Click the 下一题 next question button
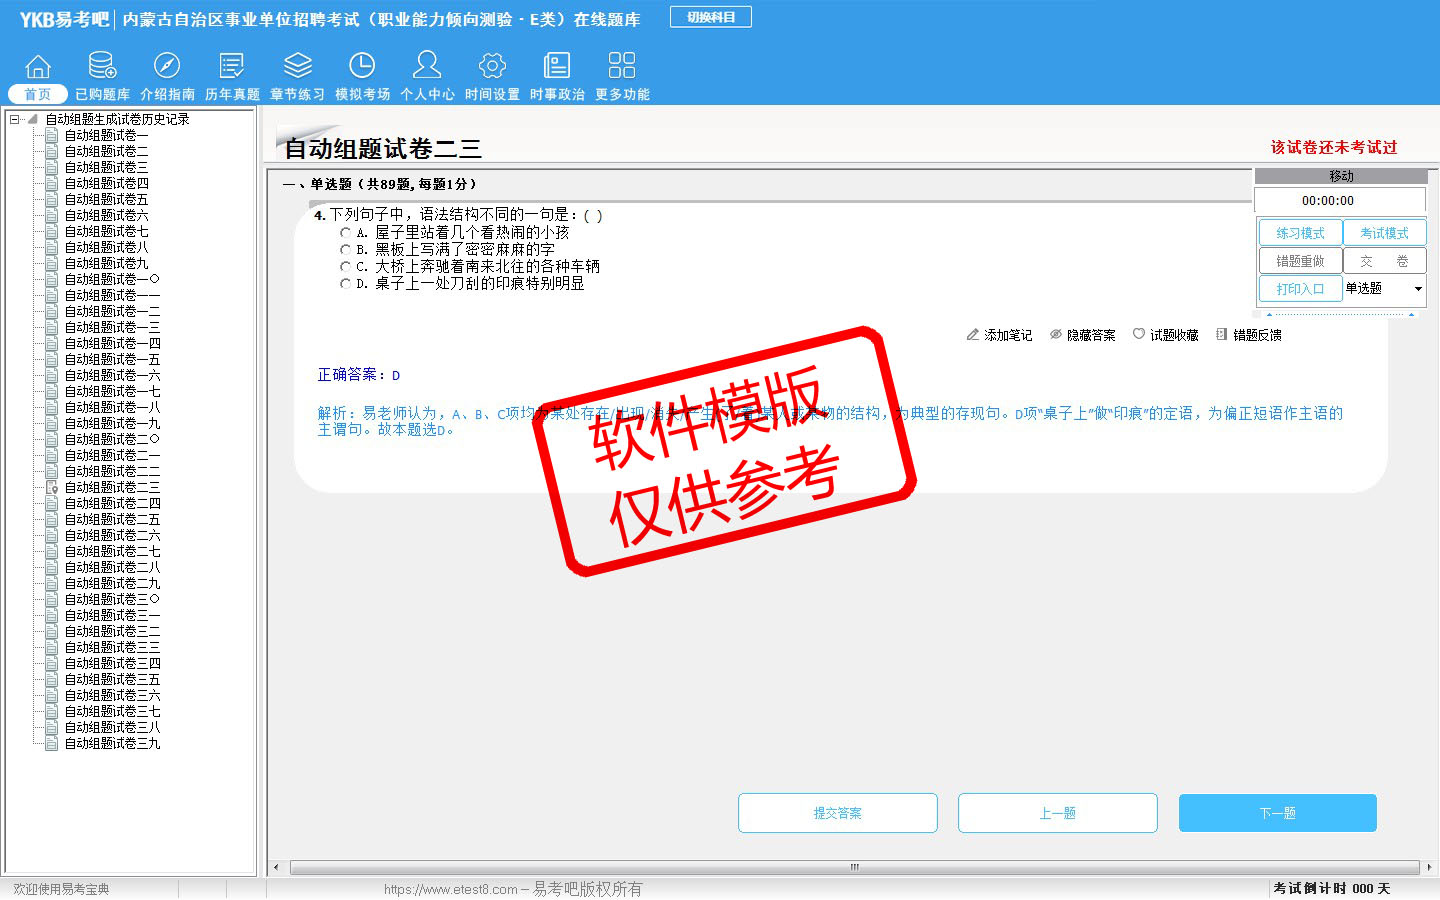This screenshot has width=1440, height=900. 1277,813
